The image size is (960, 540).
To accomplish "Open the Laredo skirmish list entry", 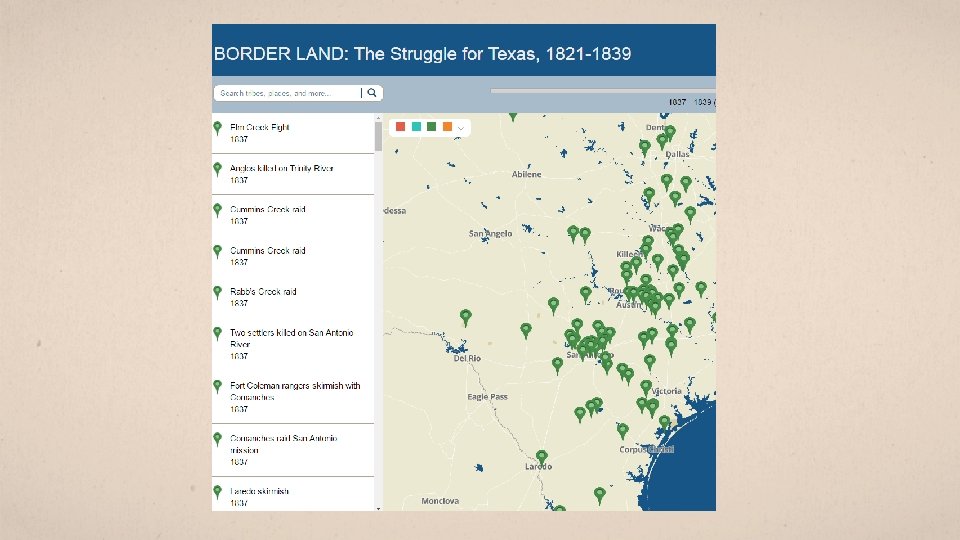I will [293, 495].
